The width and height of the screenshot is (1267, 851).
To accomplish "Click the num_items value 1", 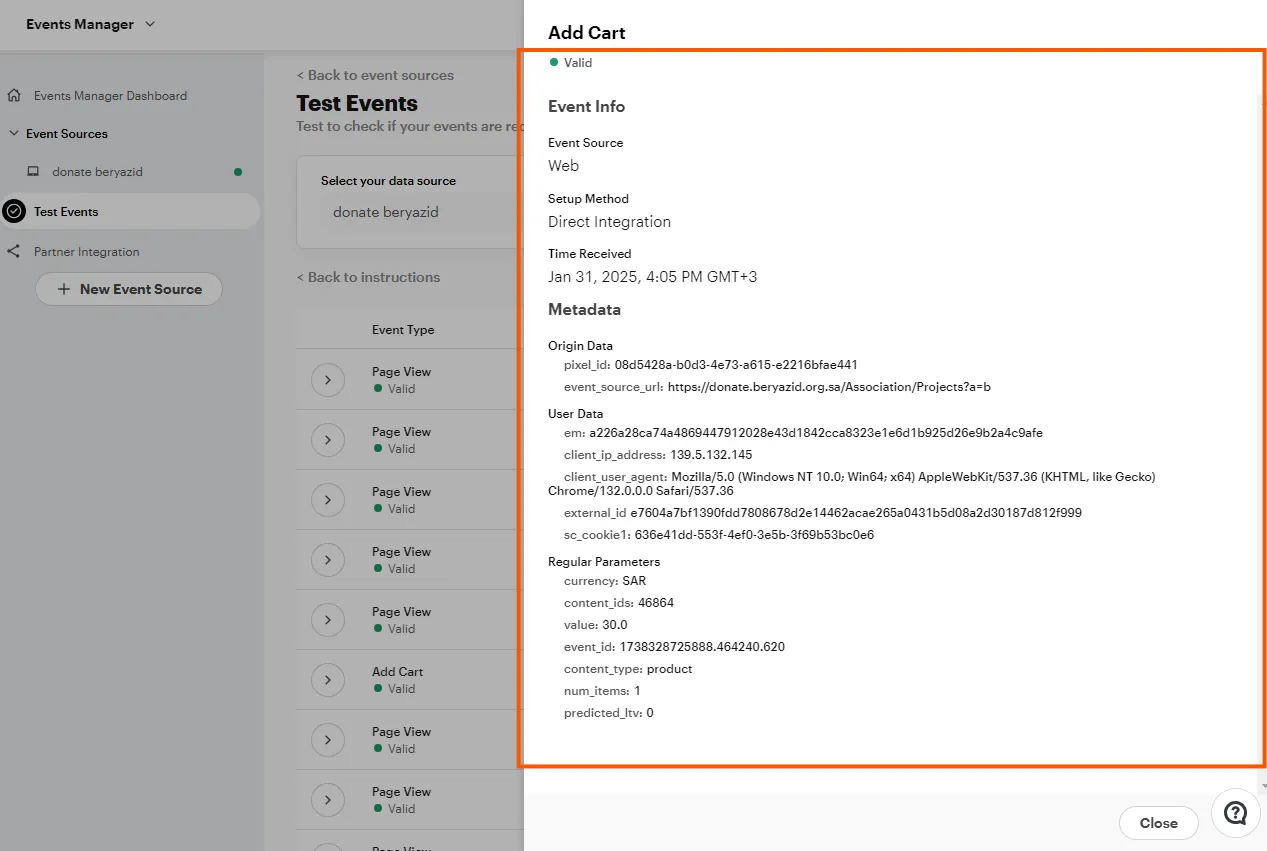I will (637, 691).
